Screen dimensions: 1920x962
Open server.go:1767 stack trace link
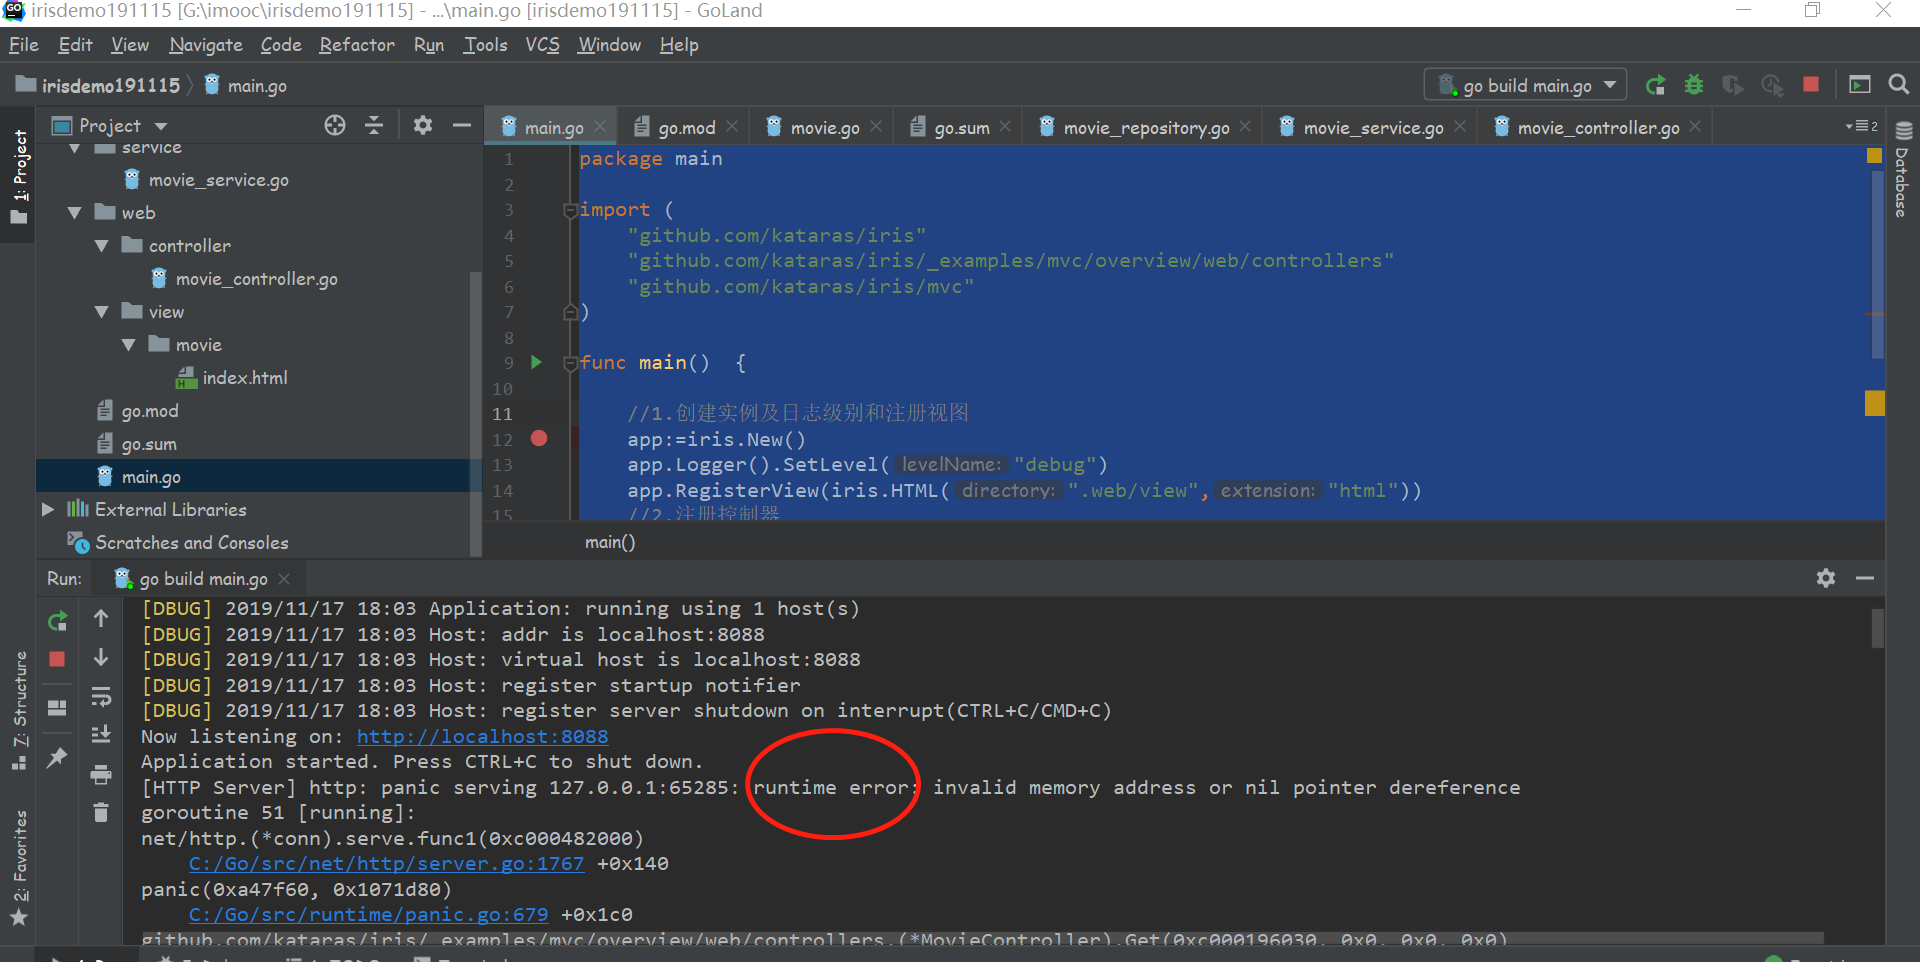(x=386, y=863)
